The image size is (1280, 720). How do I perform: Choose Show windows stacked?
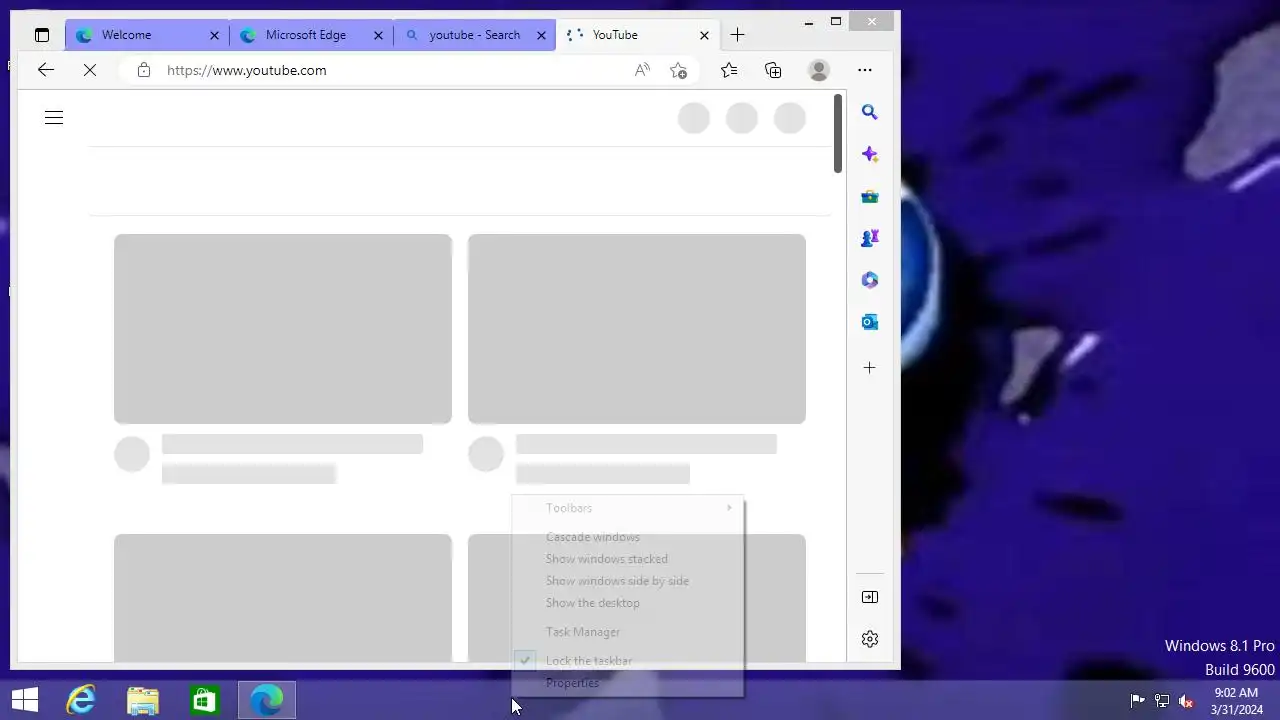point(628,559)
